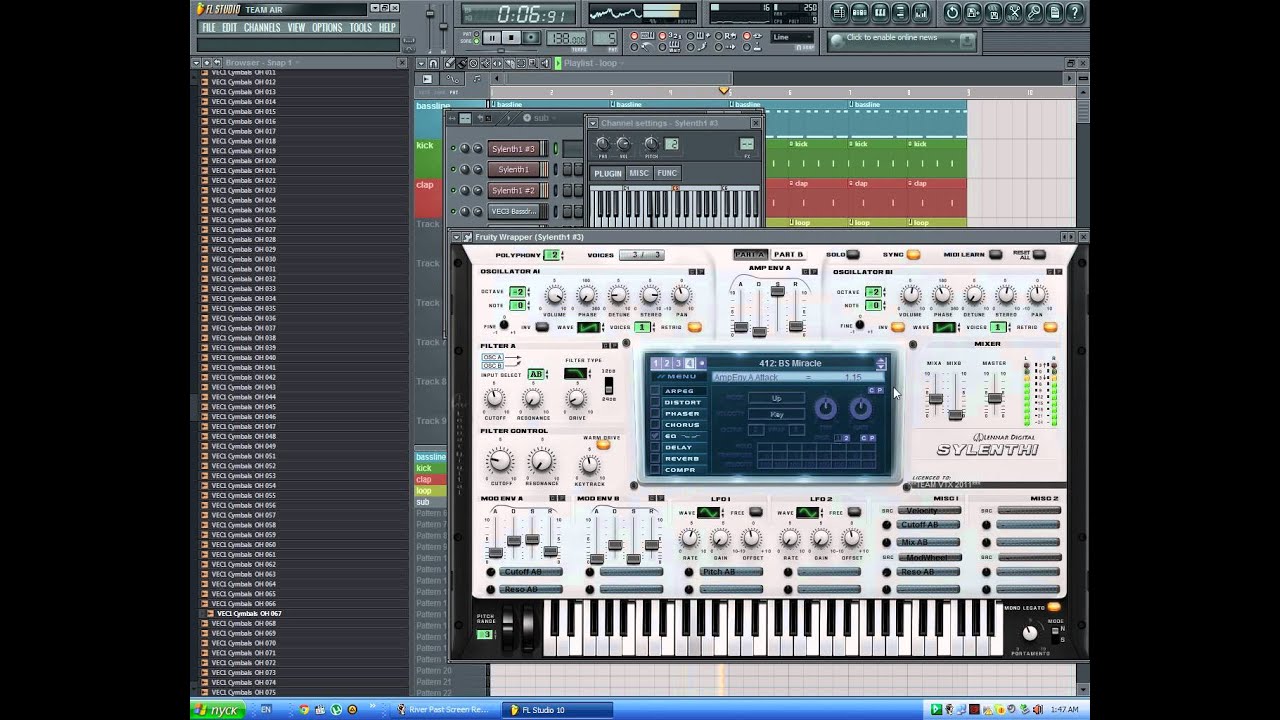Toggle Oscillator A1 INV button
This screenshot has height=720, width=1280.
tap(542, 327)
